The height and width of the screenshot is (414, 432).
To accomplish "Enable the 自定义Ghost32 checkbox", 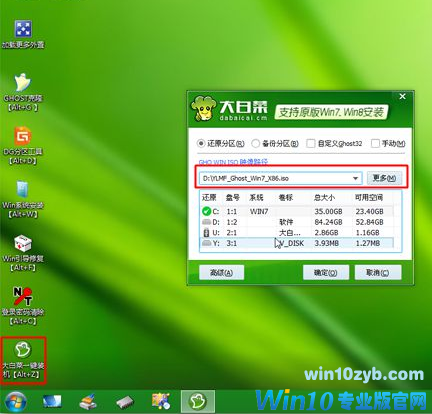I will coord(311,143).
